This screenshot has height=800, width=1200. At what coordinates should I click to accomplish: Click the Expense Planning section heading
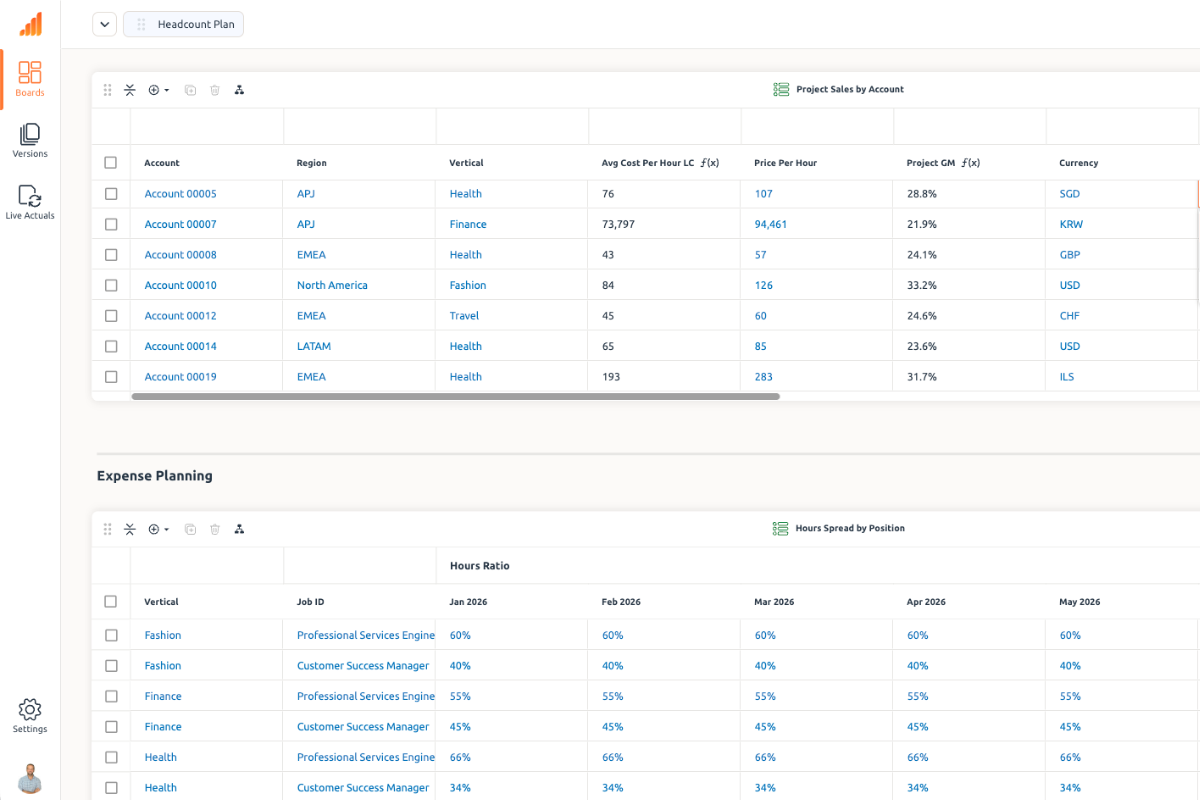(155, 476)
